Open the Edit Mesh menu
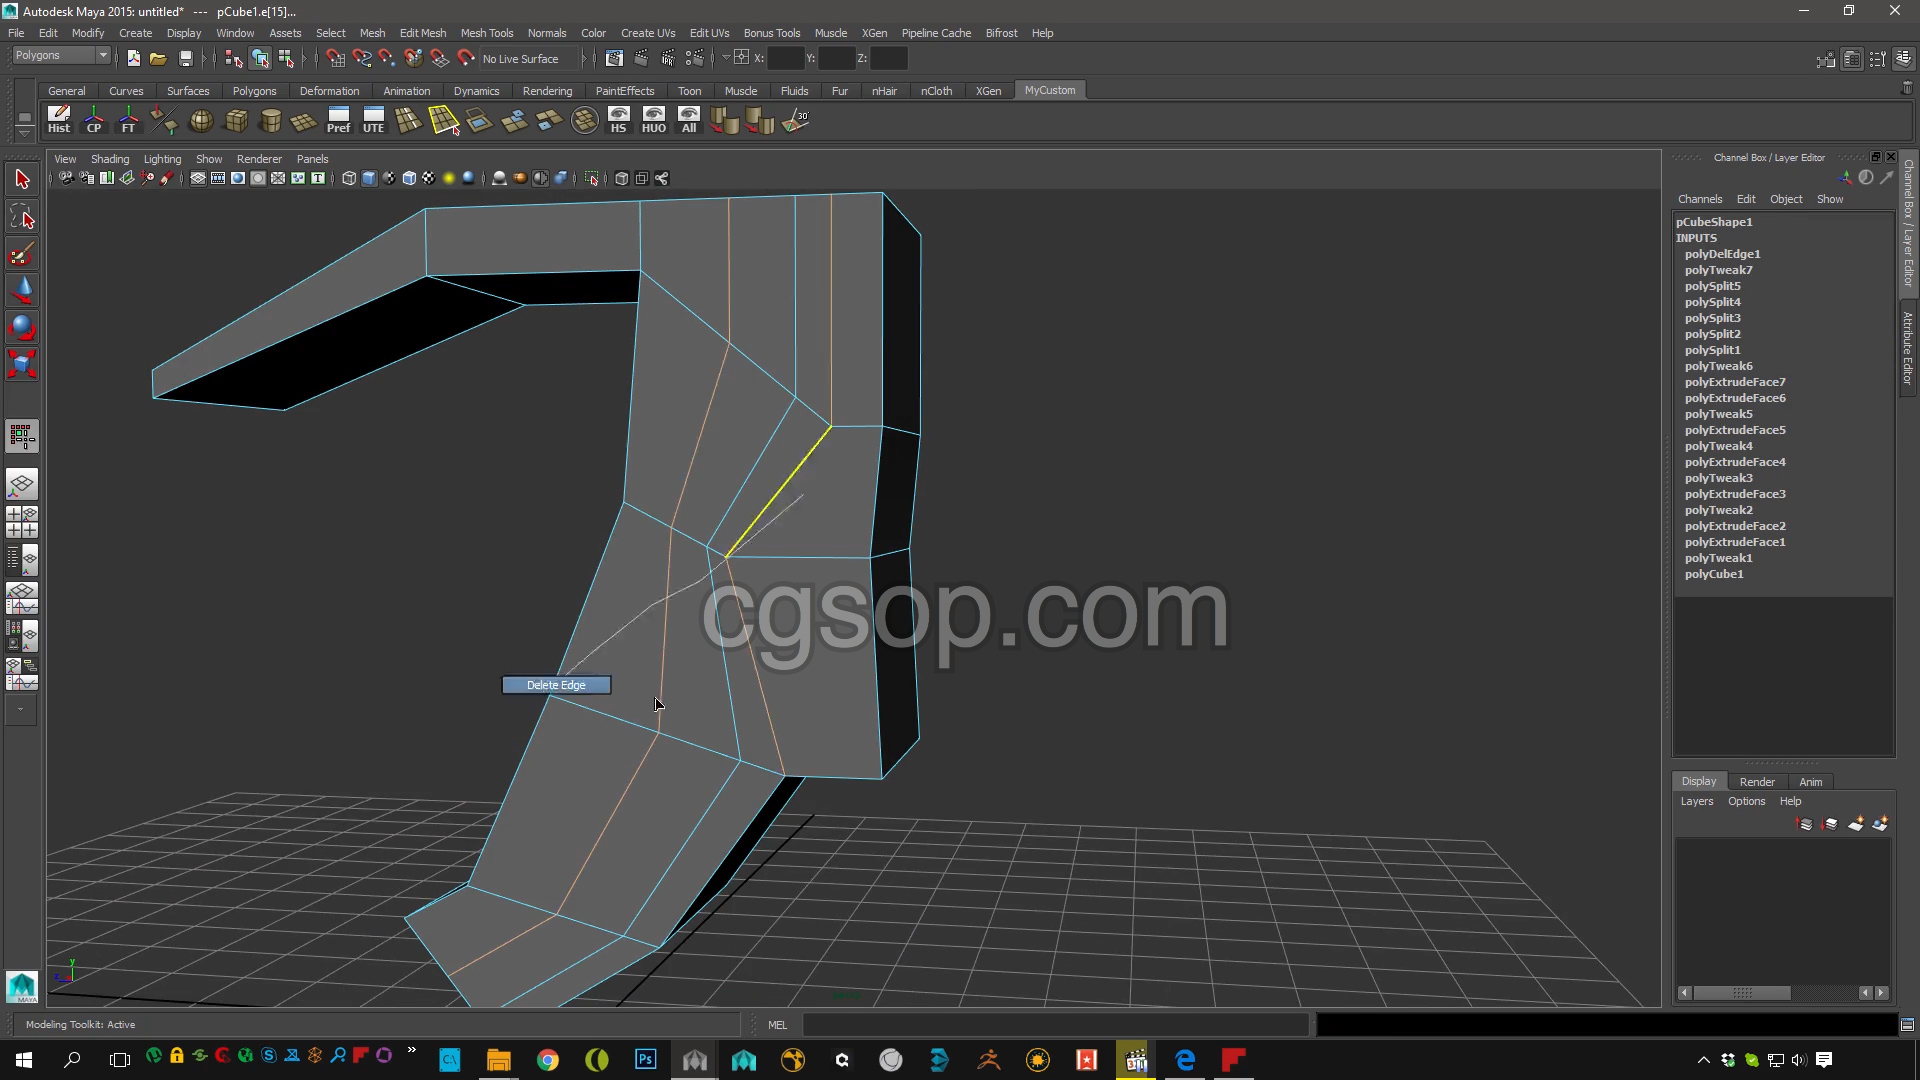Screen dimensions: 1920x1080 422,33
